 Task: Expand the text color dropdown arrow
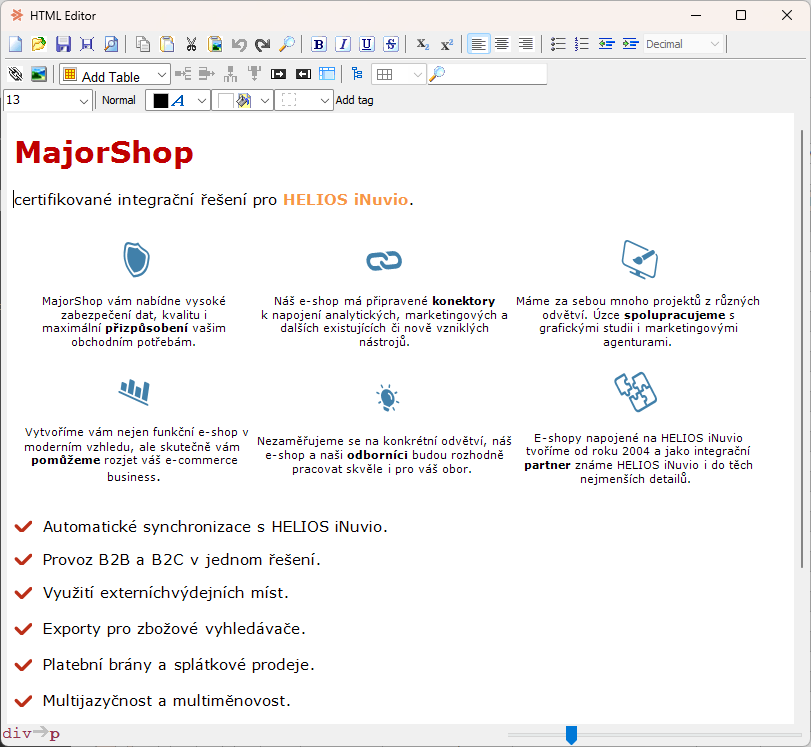202,101
